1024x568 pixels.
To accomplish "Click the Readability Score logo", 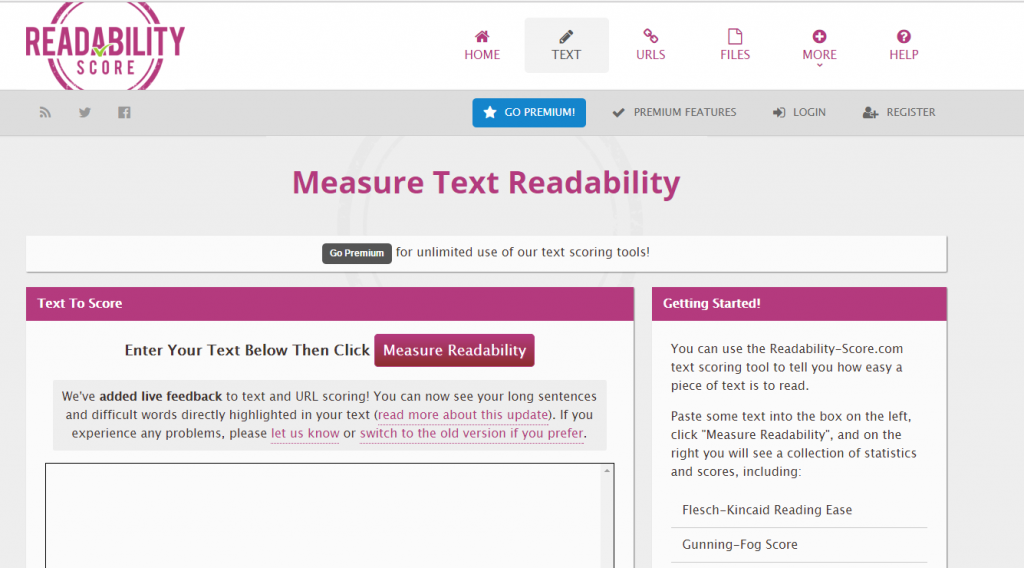I will 105,46.
